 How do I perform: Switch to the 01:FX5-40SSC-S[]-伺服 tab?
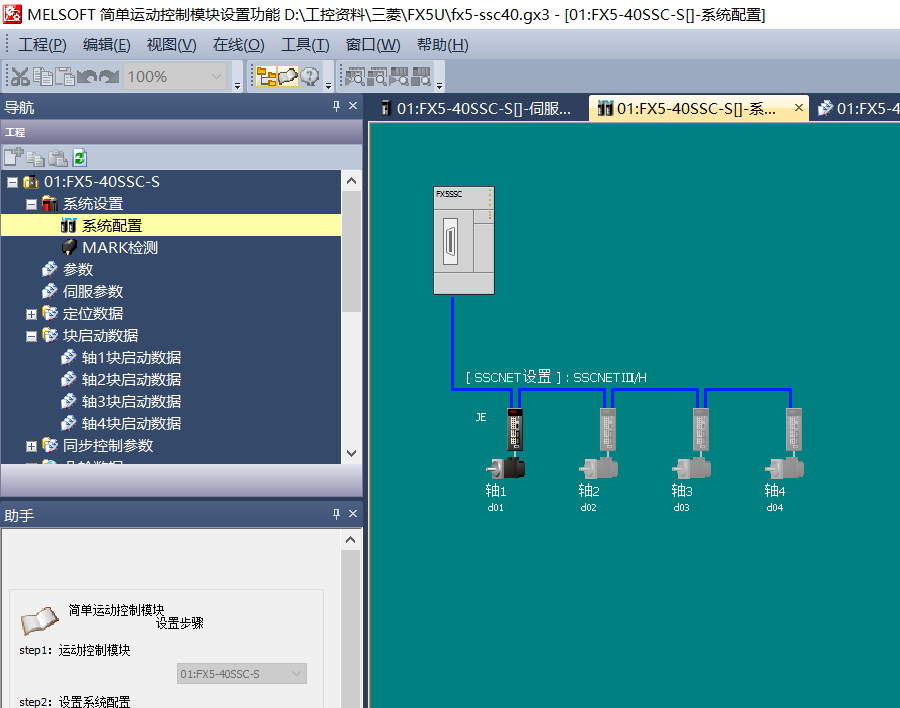[476, 108]
